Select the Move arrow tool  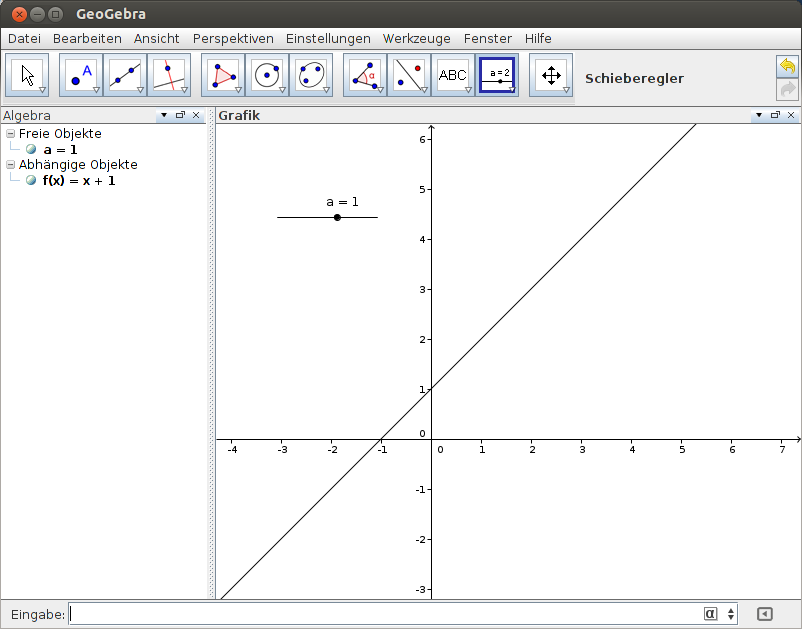[x=26, y=74]
